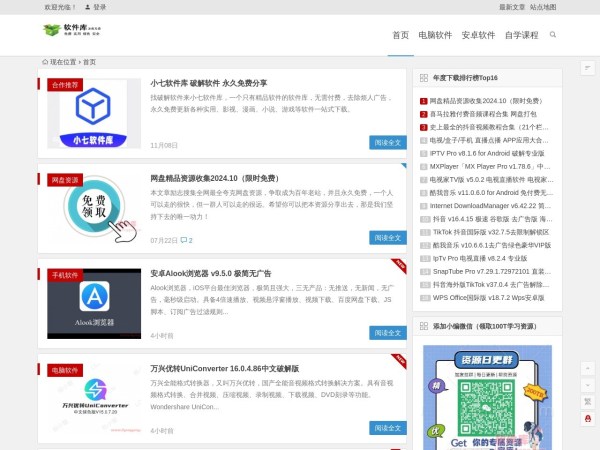Click the user icon beside 登录
The image size is (600, 450).
point(87,6)
